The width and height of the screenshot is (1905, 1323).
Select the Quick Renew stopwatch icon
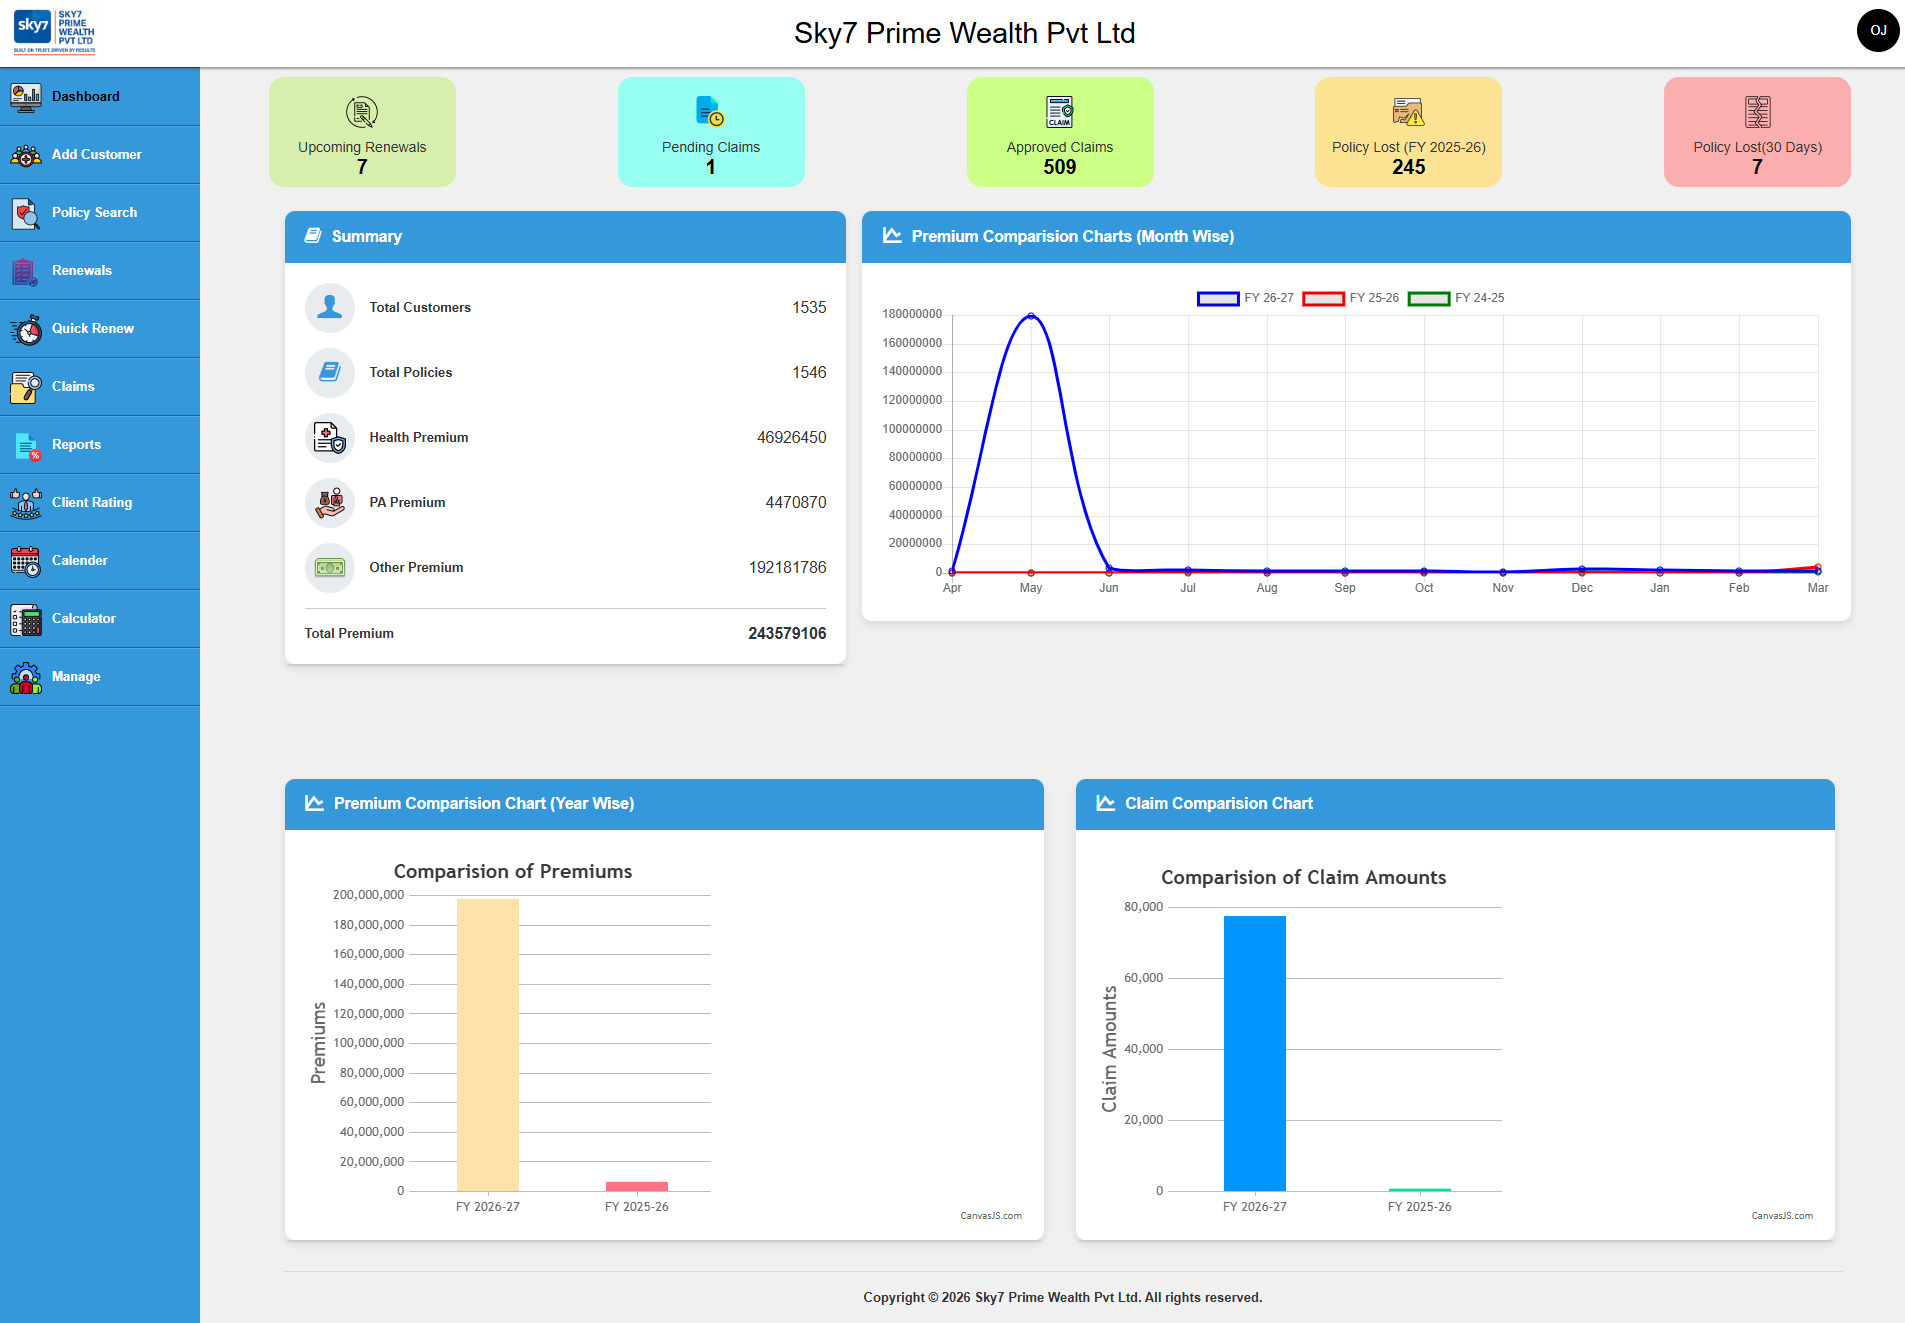coord(25,328)
